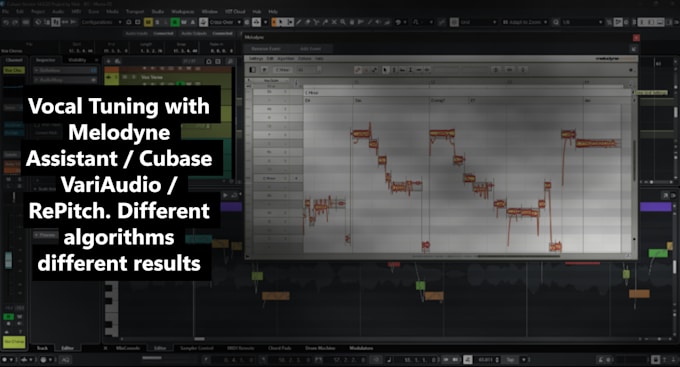Open the Cross-Over automation mode dropdown
The image size is (680, 367).
tap(225, 22)
